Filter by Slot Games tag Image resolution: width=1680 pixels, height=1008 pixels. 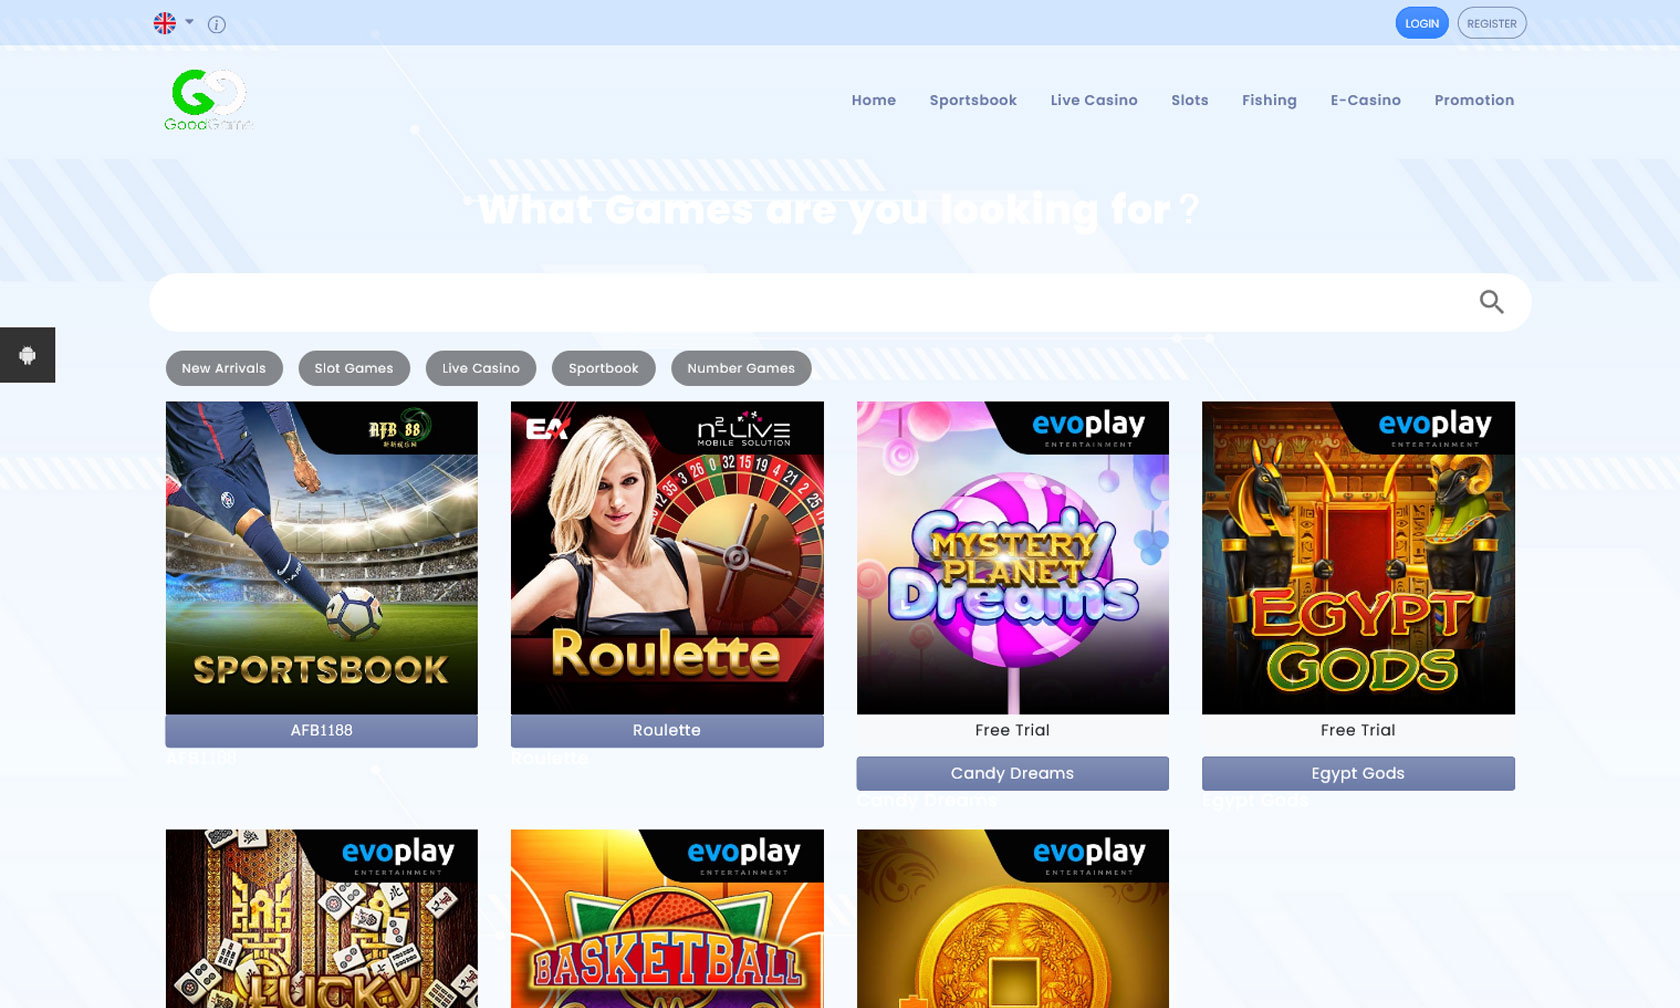(x=354, y=368)
